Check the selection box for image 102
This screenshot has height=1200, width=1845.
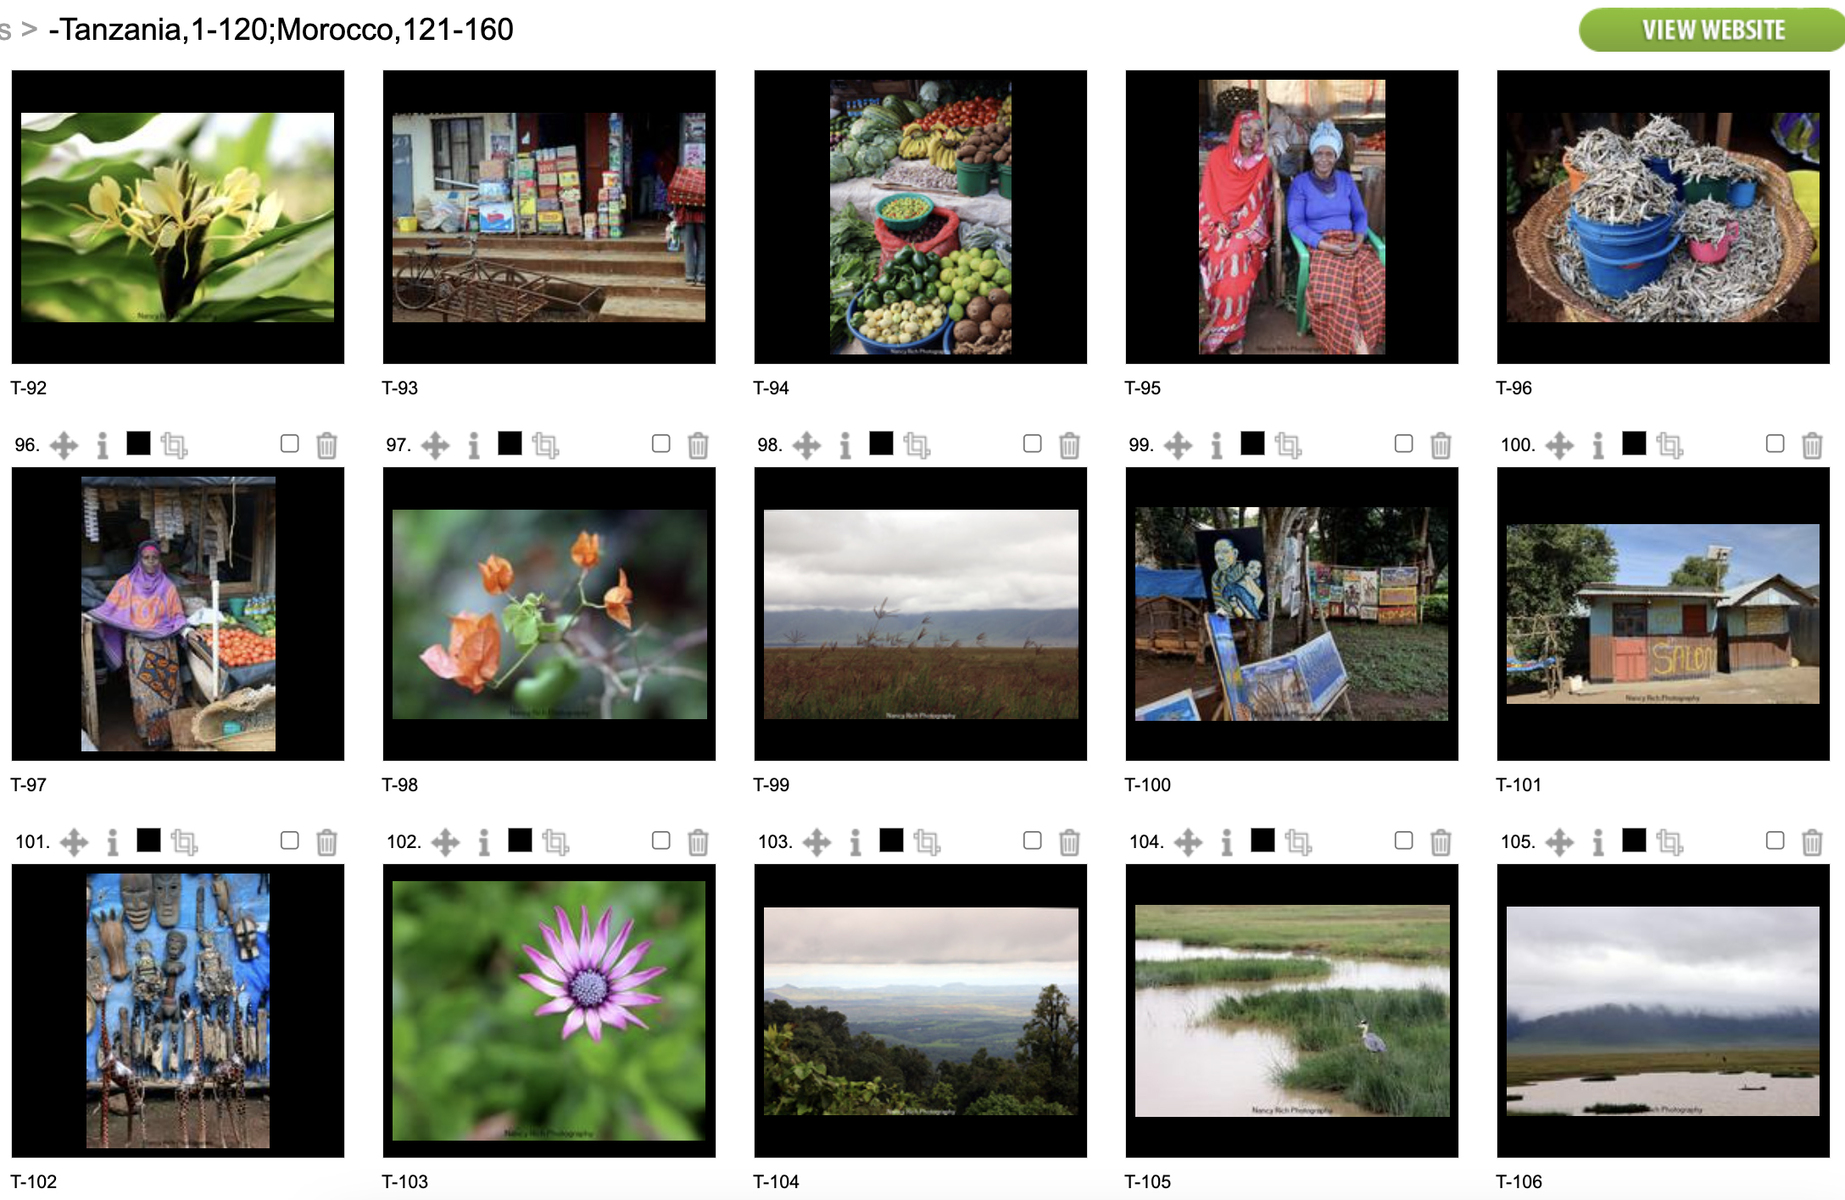(661, 840)
